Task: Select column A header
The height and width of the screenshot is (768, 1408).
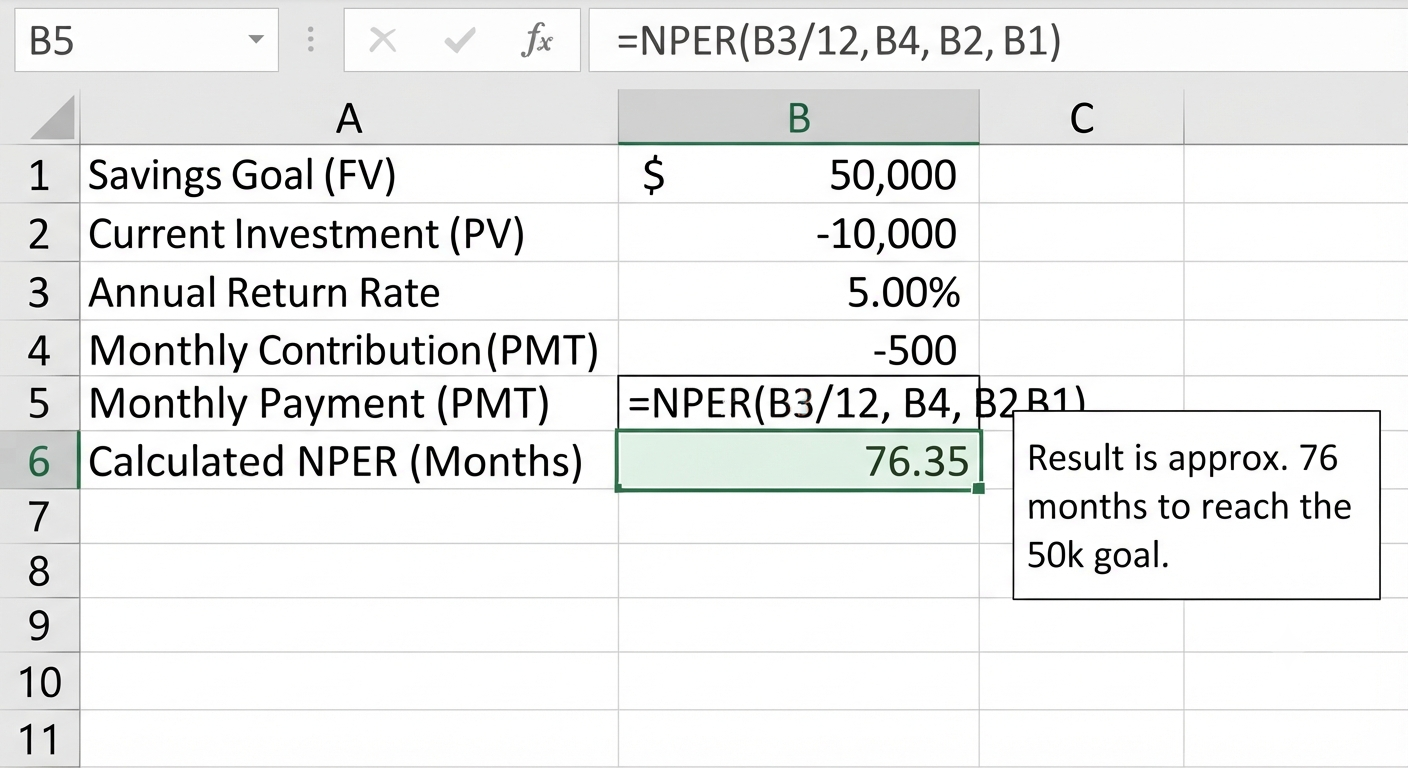Action: coord(348,118)
